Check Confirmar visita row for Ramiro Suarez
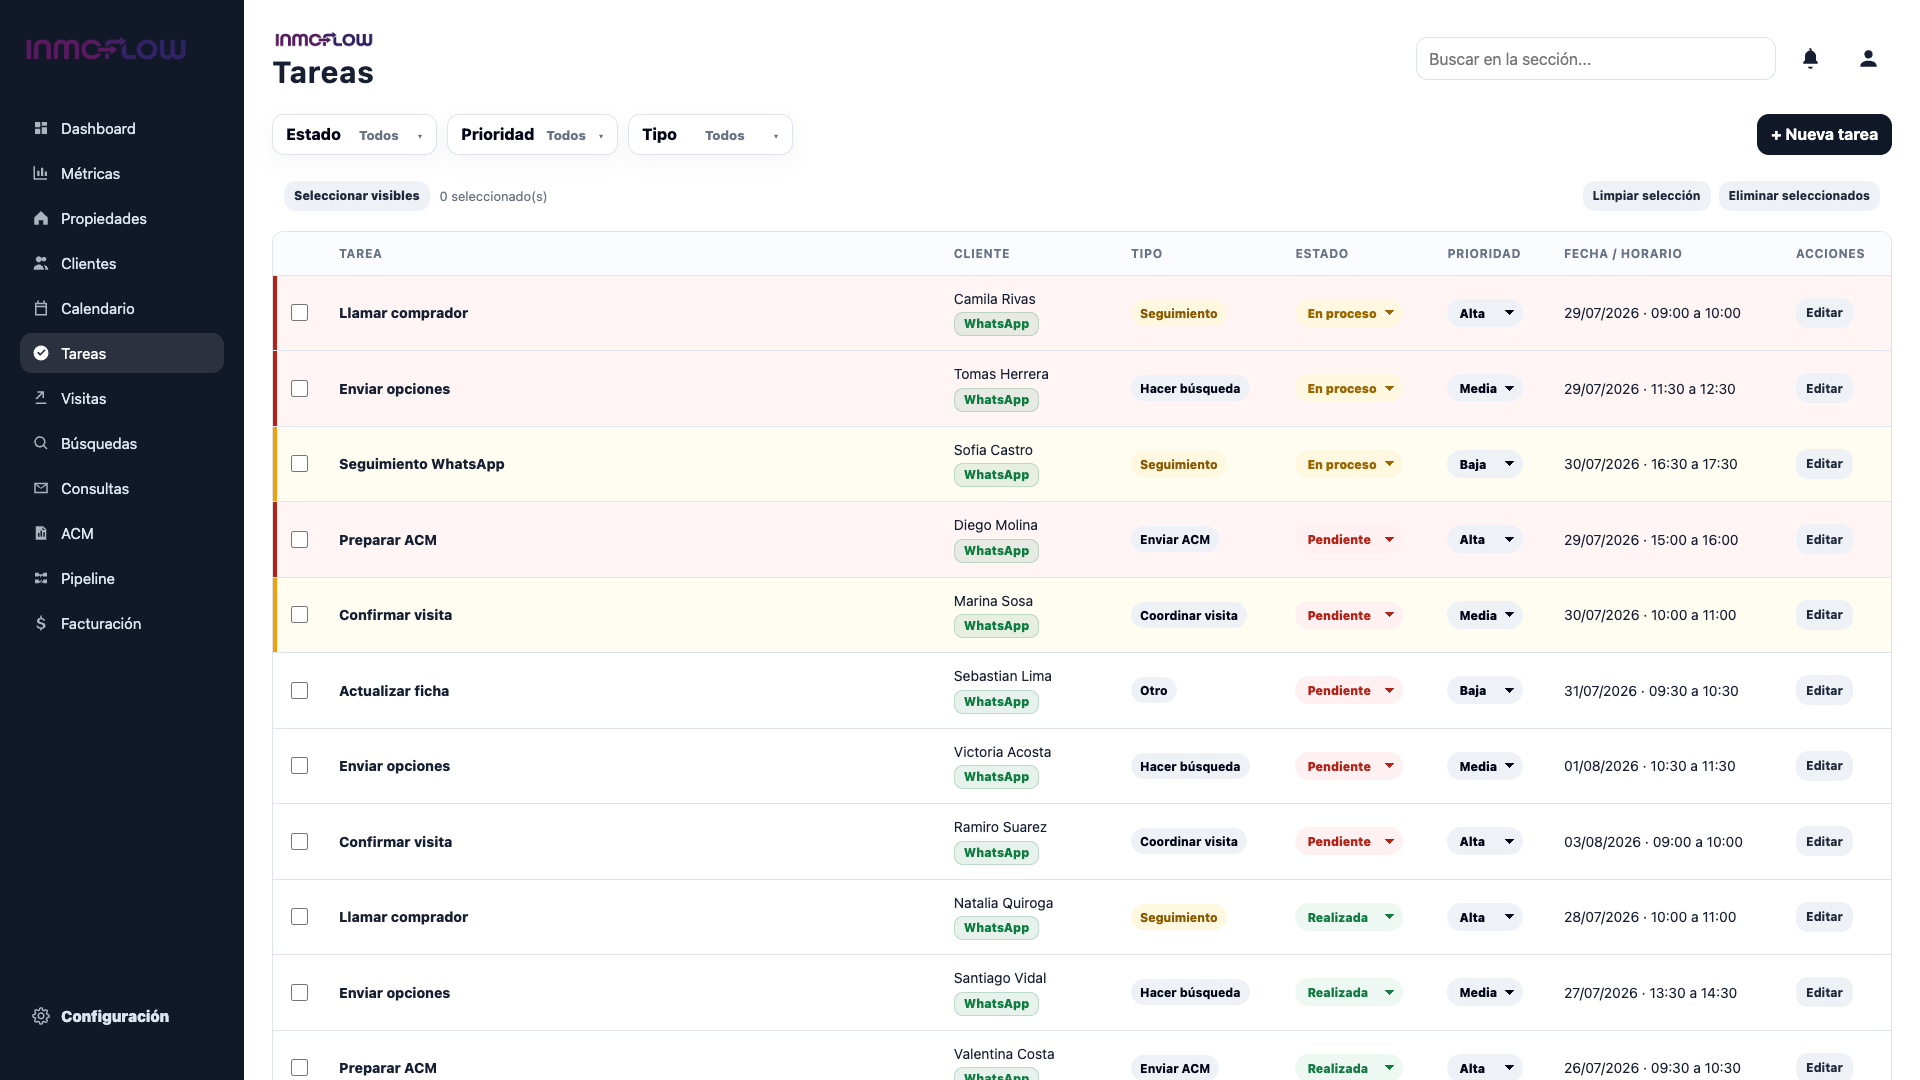Screen dimensions: 1920x1080 300,842
